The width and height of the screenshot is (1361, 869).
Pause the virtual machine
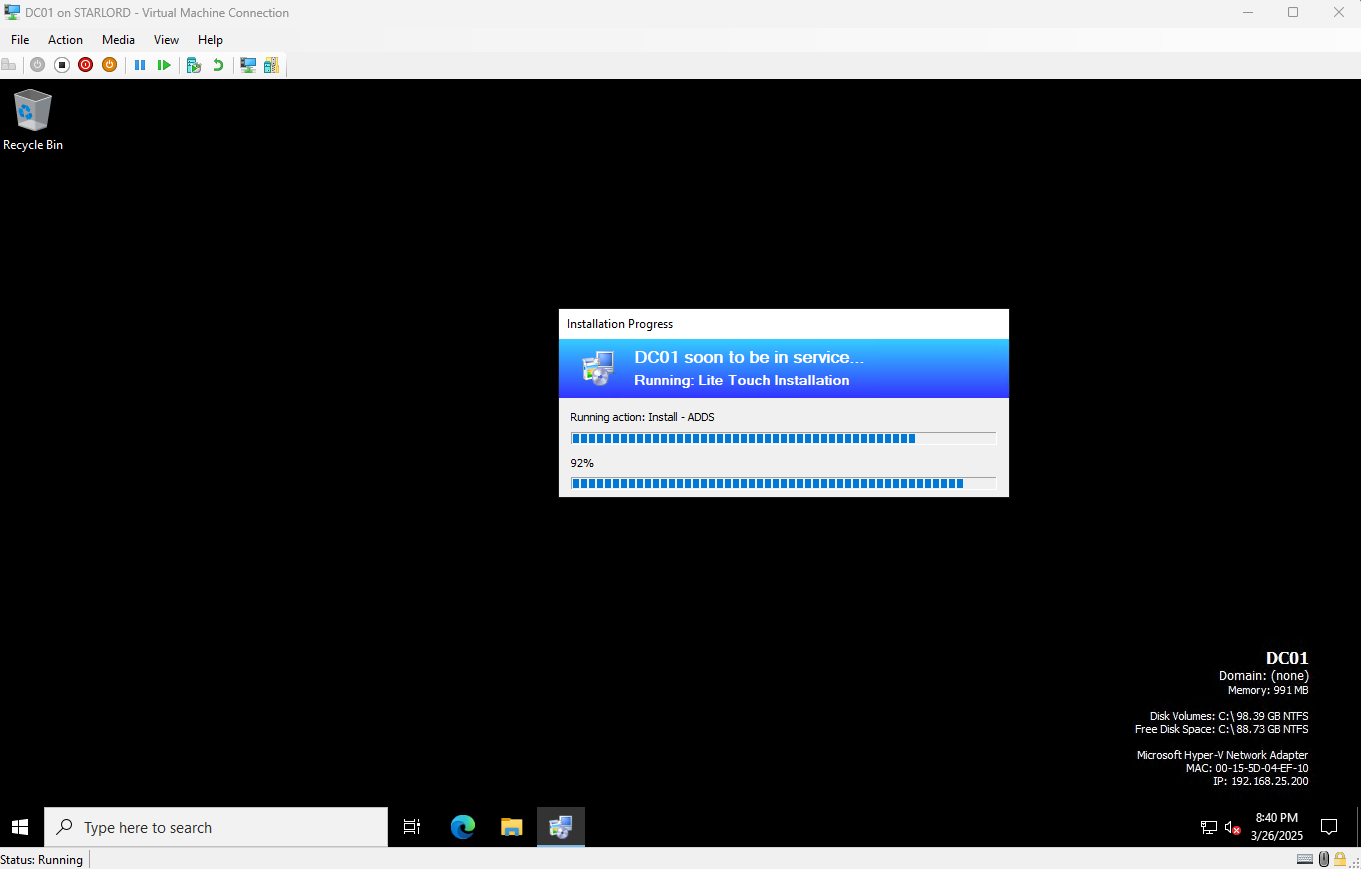coord(140,65)
